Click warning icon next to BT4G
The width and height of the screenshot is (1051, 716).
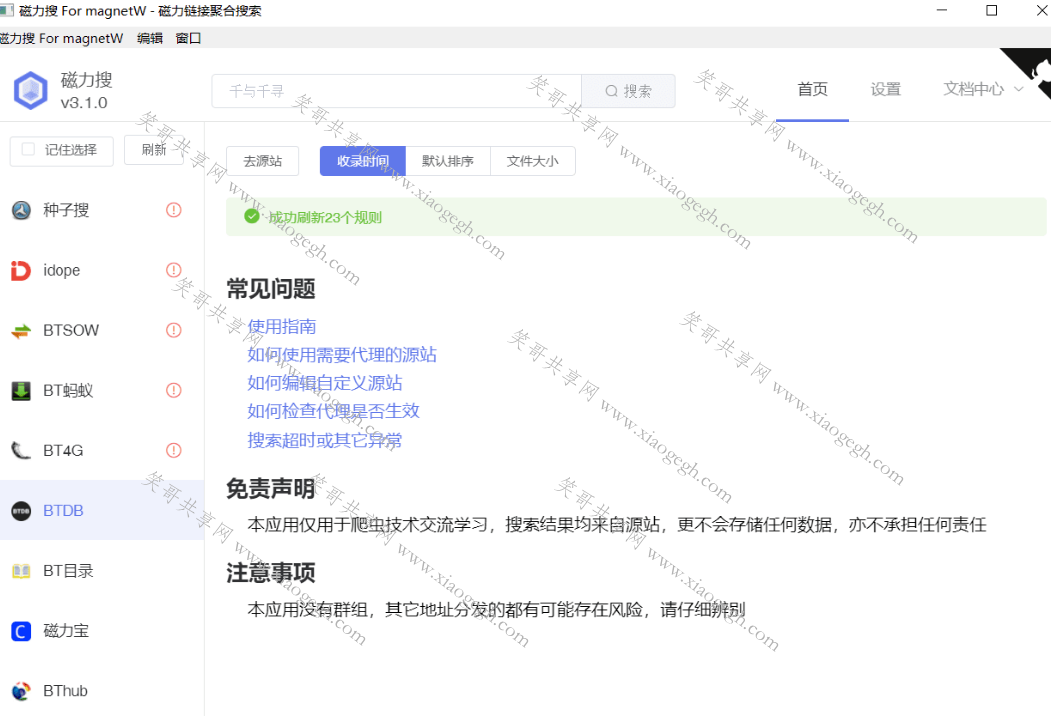coord(174,451)
